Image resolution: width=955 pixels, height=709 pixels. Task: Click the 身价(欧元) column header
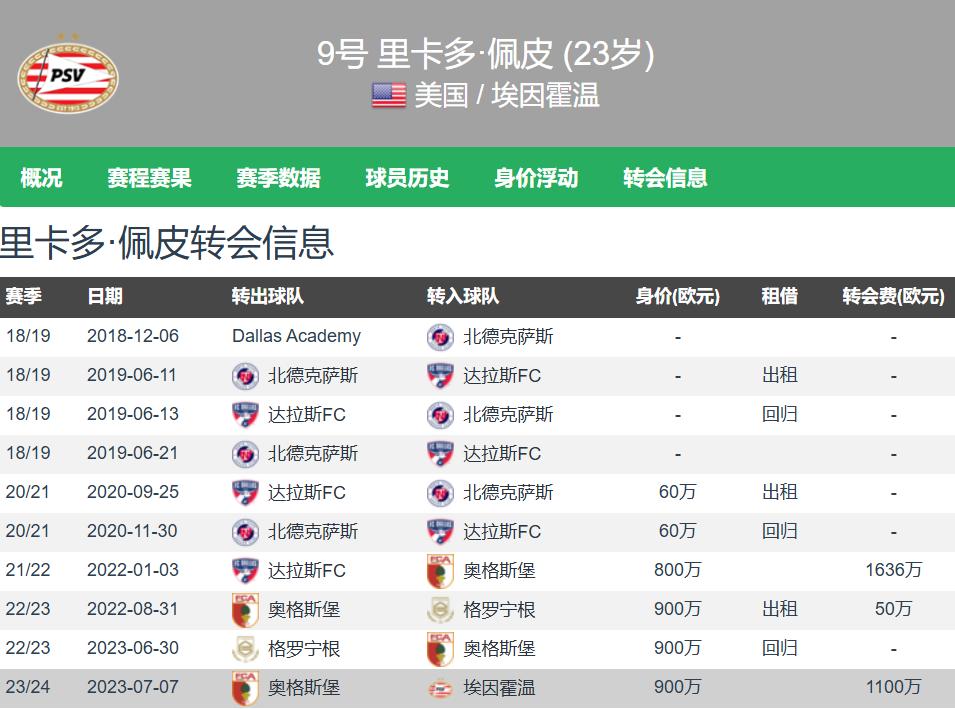tap(677, 297)
